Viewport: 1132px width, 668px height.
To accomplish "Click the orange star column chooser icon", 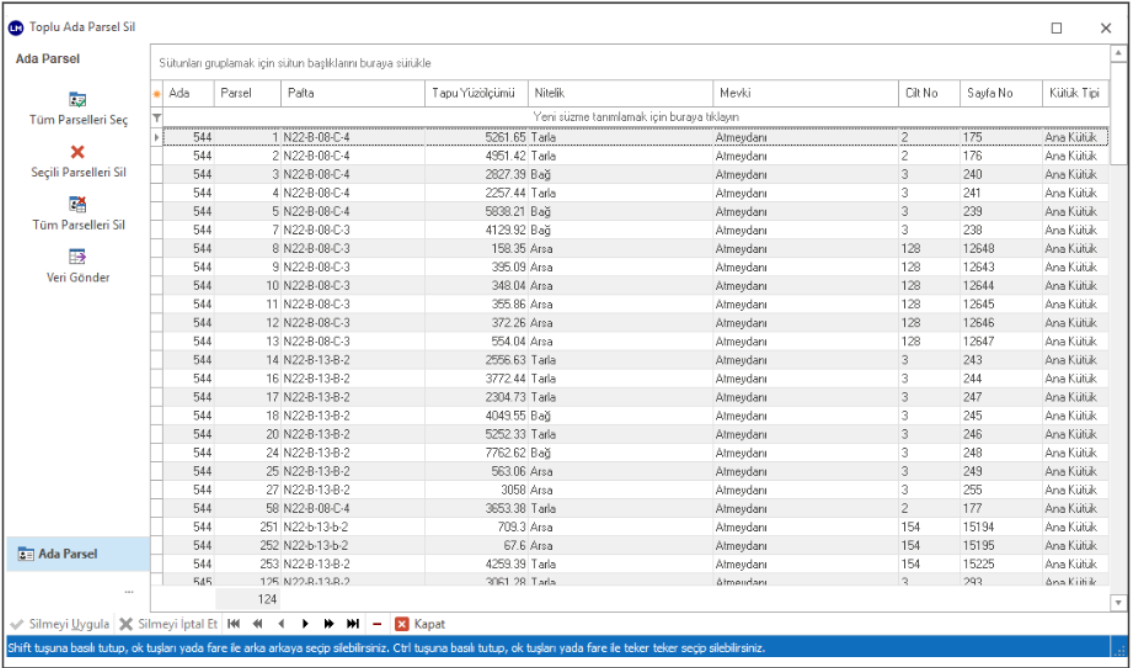I will tap(156, 94).
